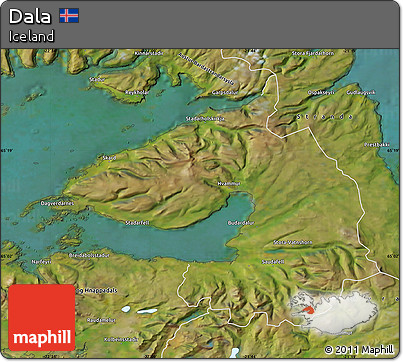This screenshot has width=403, height=362.
Task: Select the Hvammur place label
Action: tap(229, 184)
